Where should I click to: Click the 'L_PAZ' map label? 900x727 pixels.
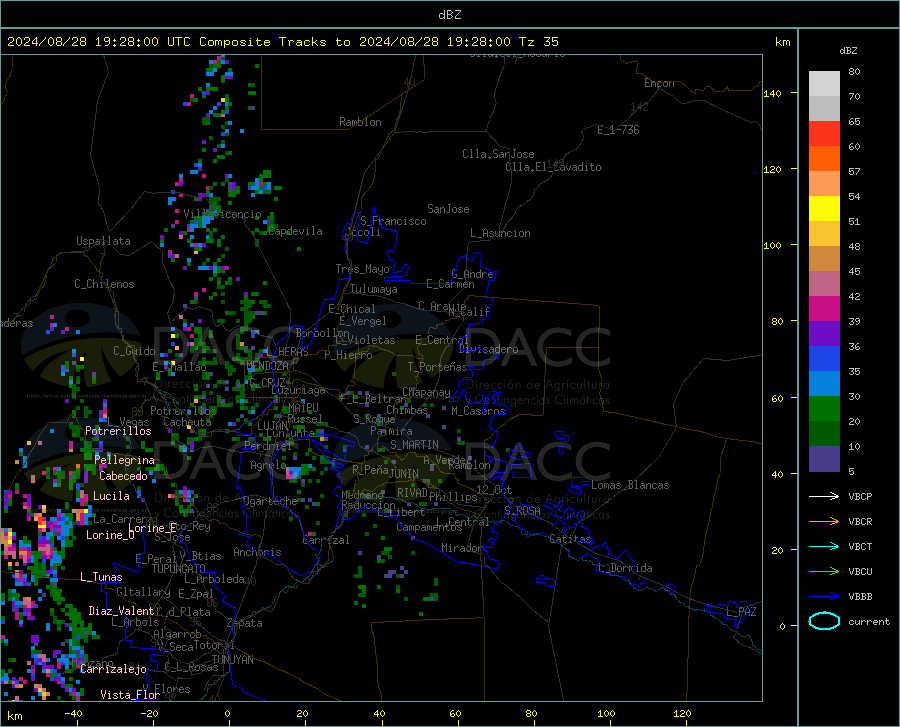(x=741, y=612)
